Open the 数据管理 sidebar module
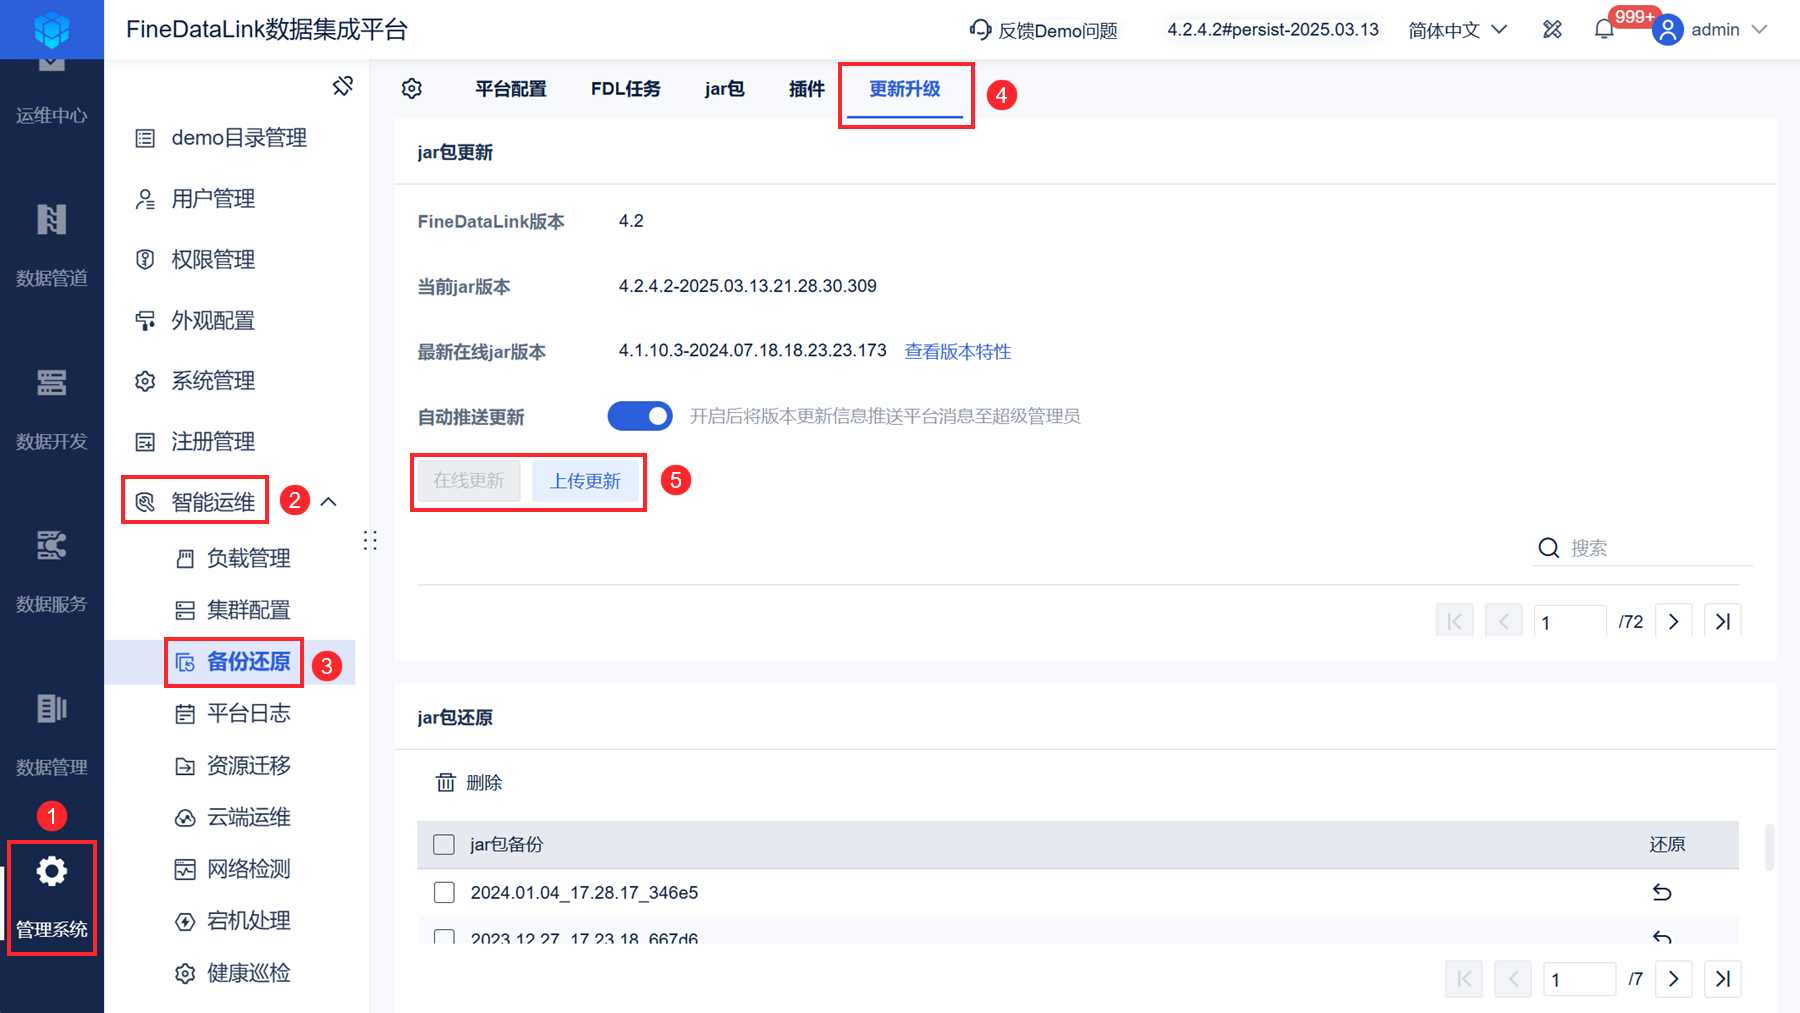This screenshot has width=1800, height=1013. (x=51, y=734)
